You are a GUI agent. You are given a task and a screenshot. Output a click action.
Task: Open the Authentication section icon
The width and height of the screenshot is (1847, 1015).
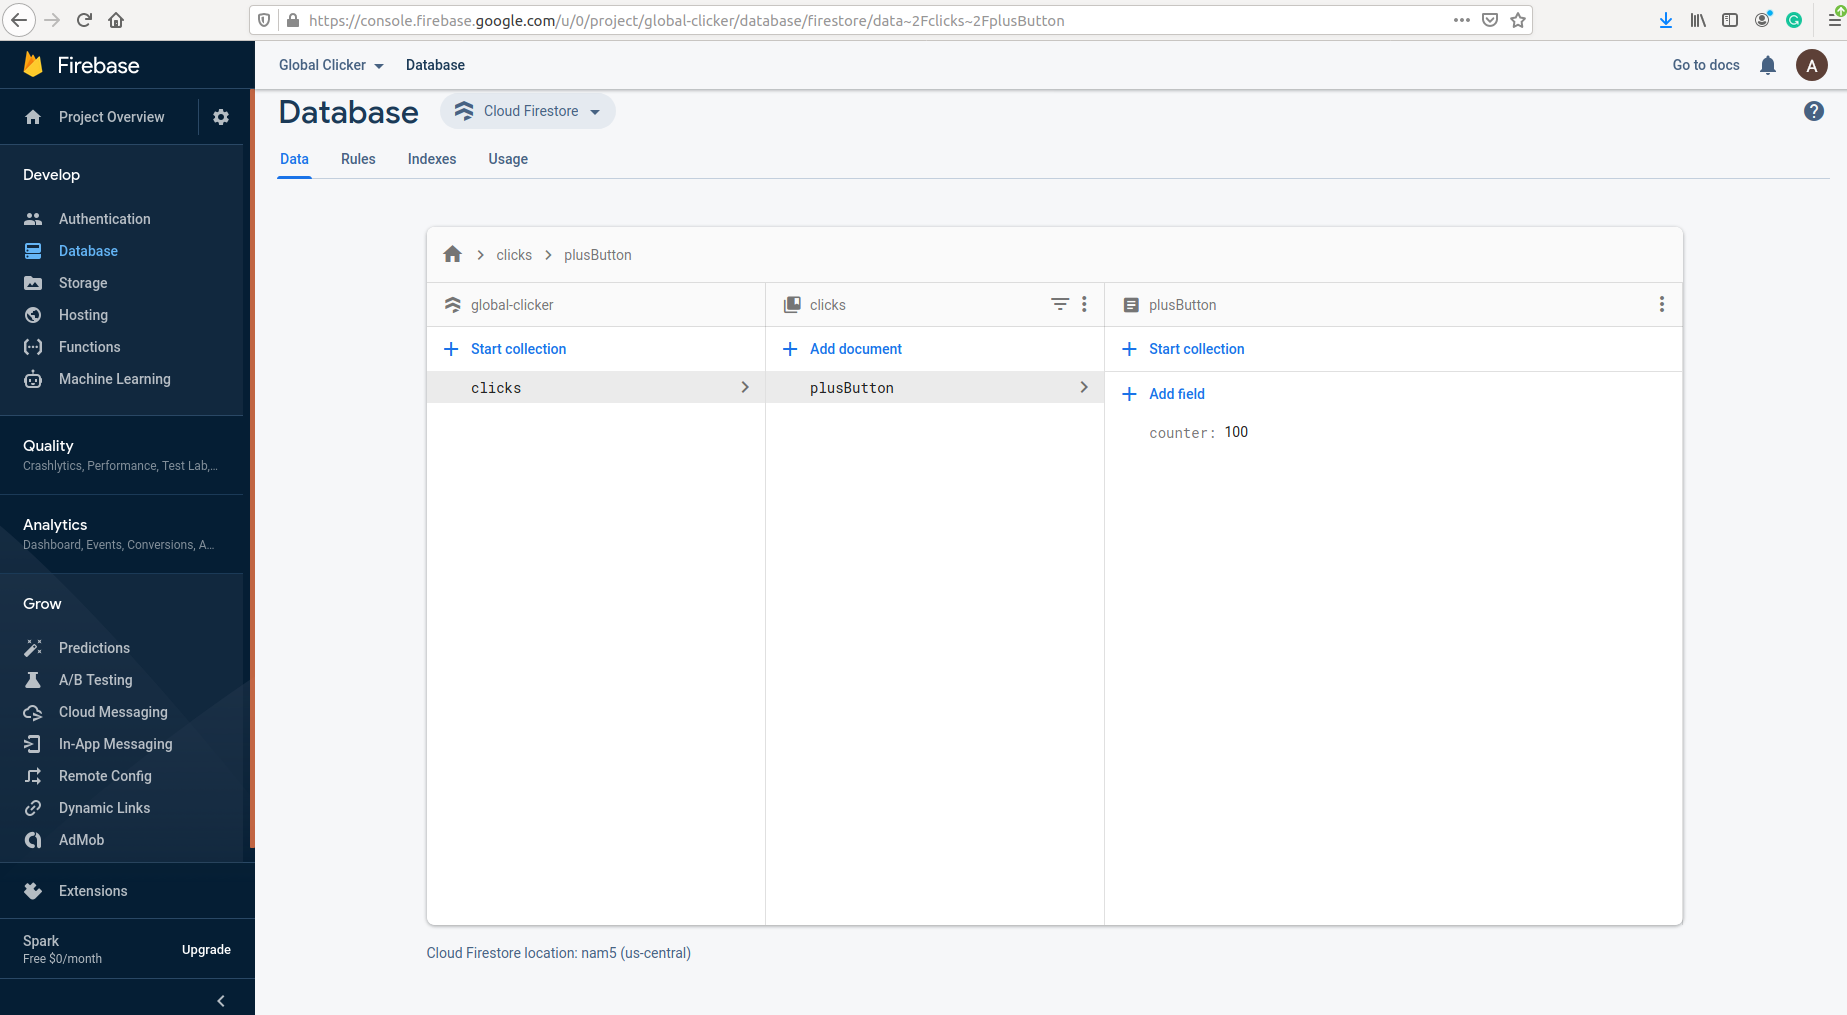pyautogui.click(x=33, y=218)
